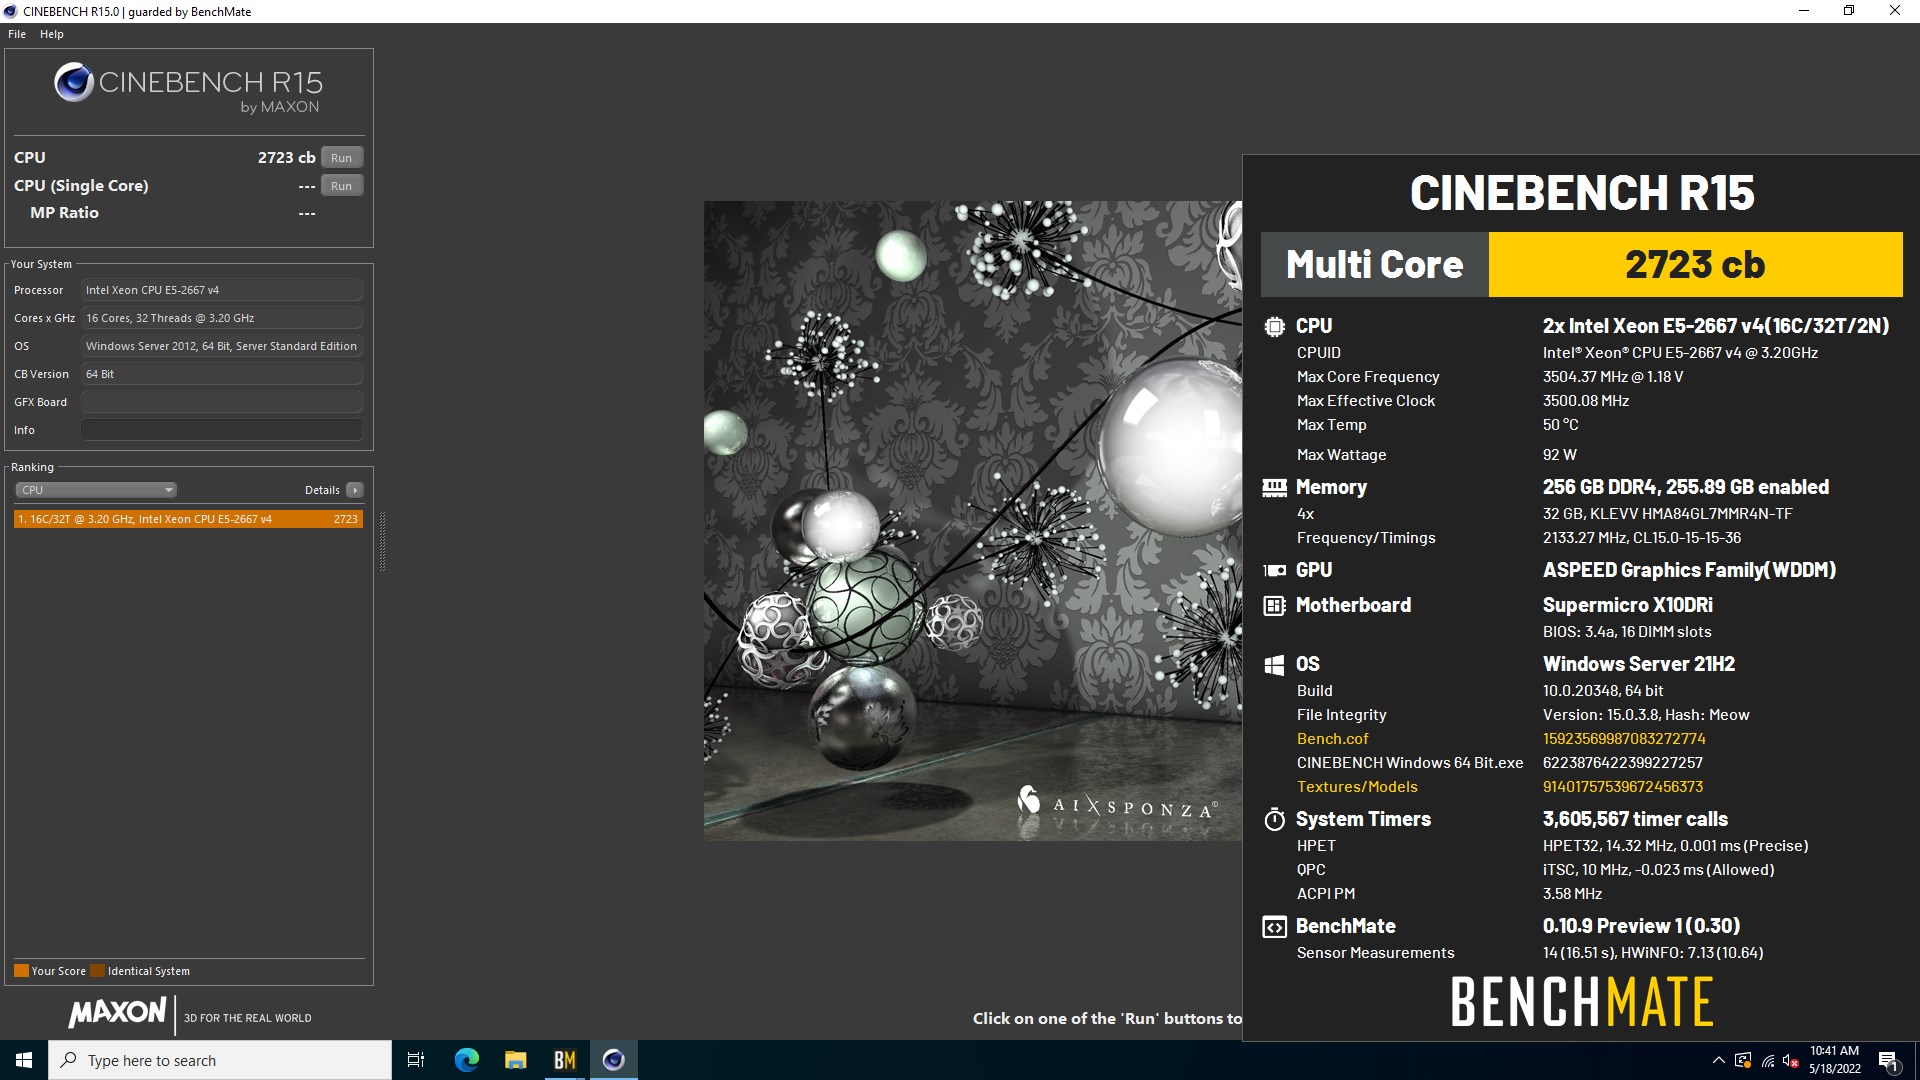The width and height of the screenshot is (1920, 1080).
Task: Open the Help menu
Action: point(52,34)
